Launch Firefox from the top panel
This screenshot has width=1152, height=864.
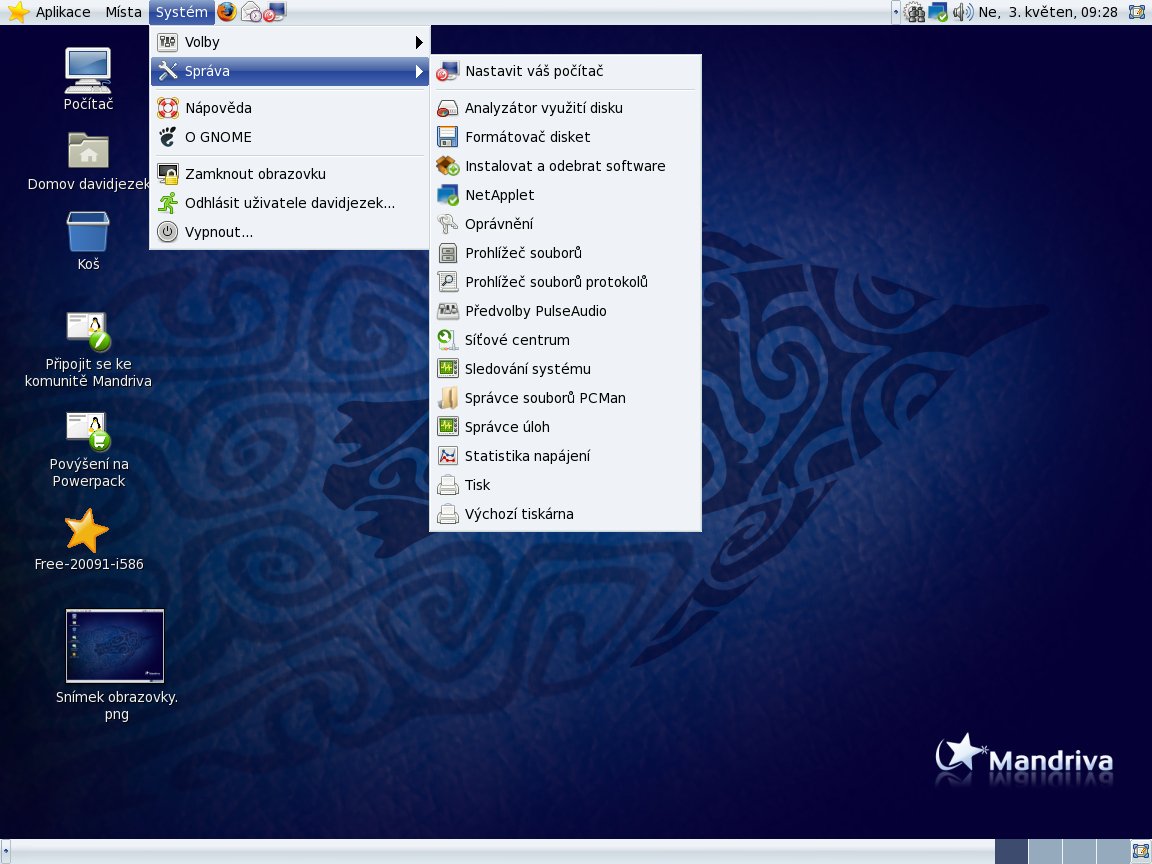pyautogui.click(x=227, y=12)
